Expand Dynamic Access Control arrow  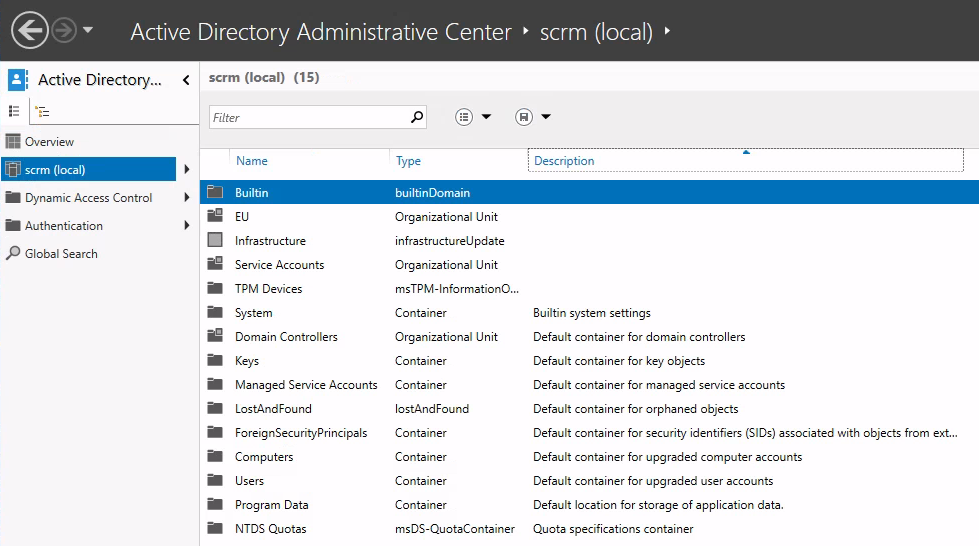187,197
